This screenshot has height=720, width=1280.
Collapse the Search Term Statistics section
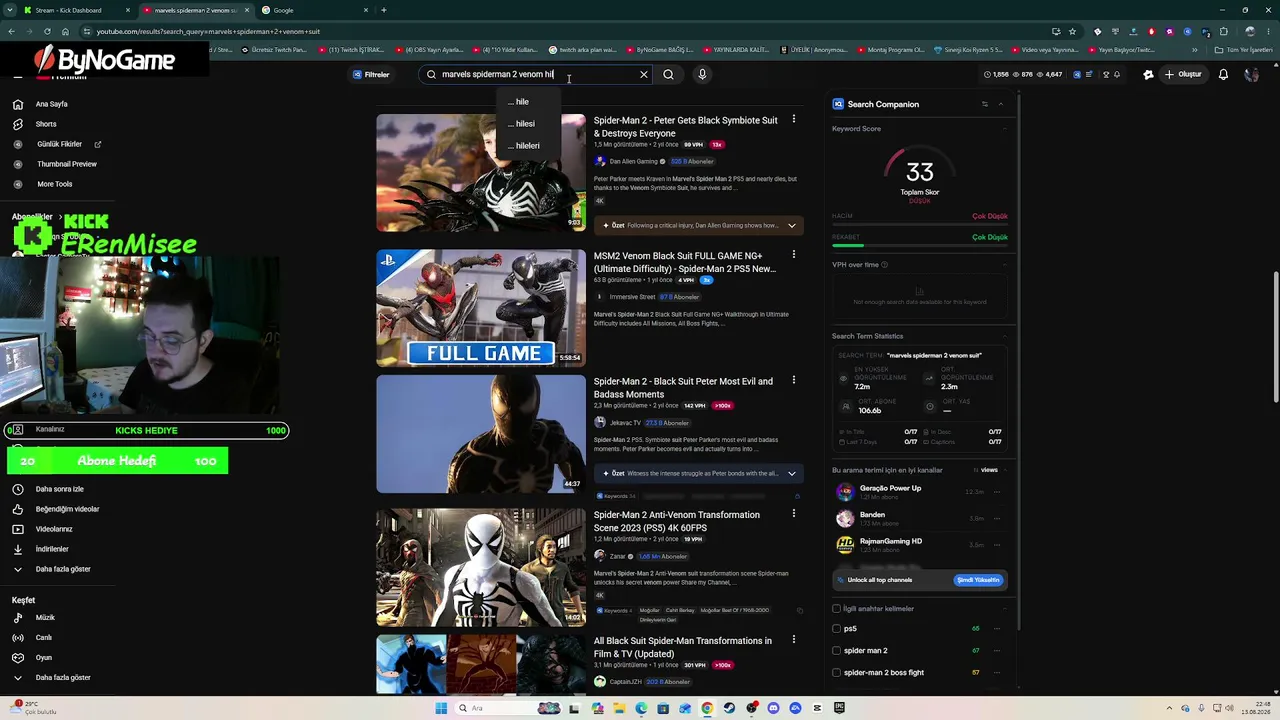coord(1004,336)
